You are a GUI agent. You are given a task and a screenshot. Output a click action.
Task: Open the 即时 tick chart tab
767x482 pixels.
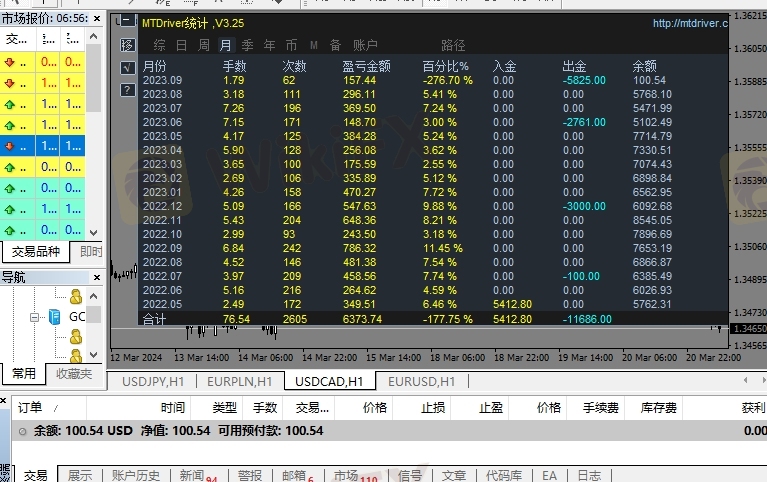[x=91, y=252]
